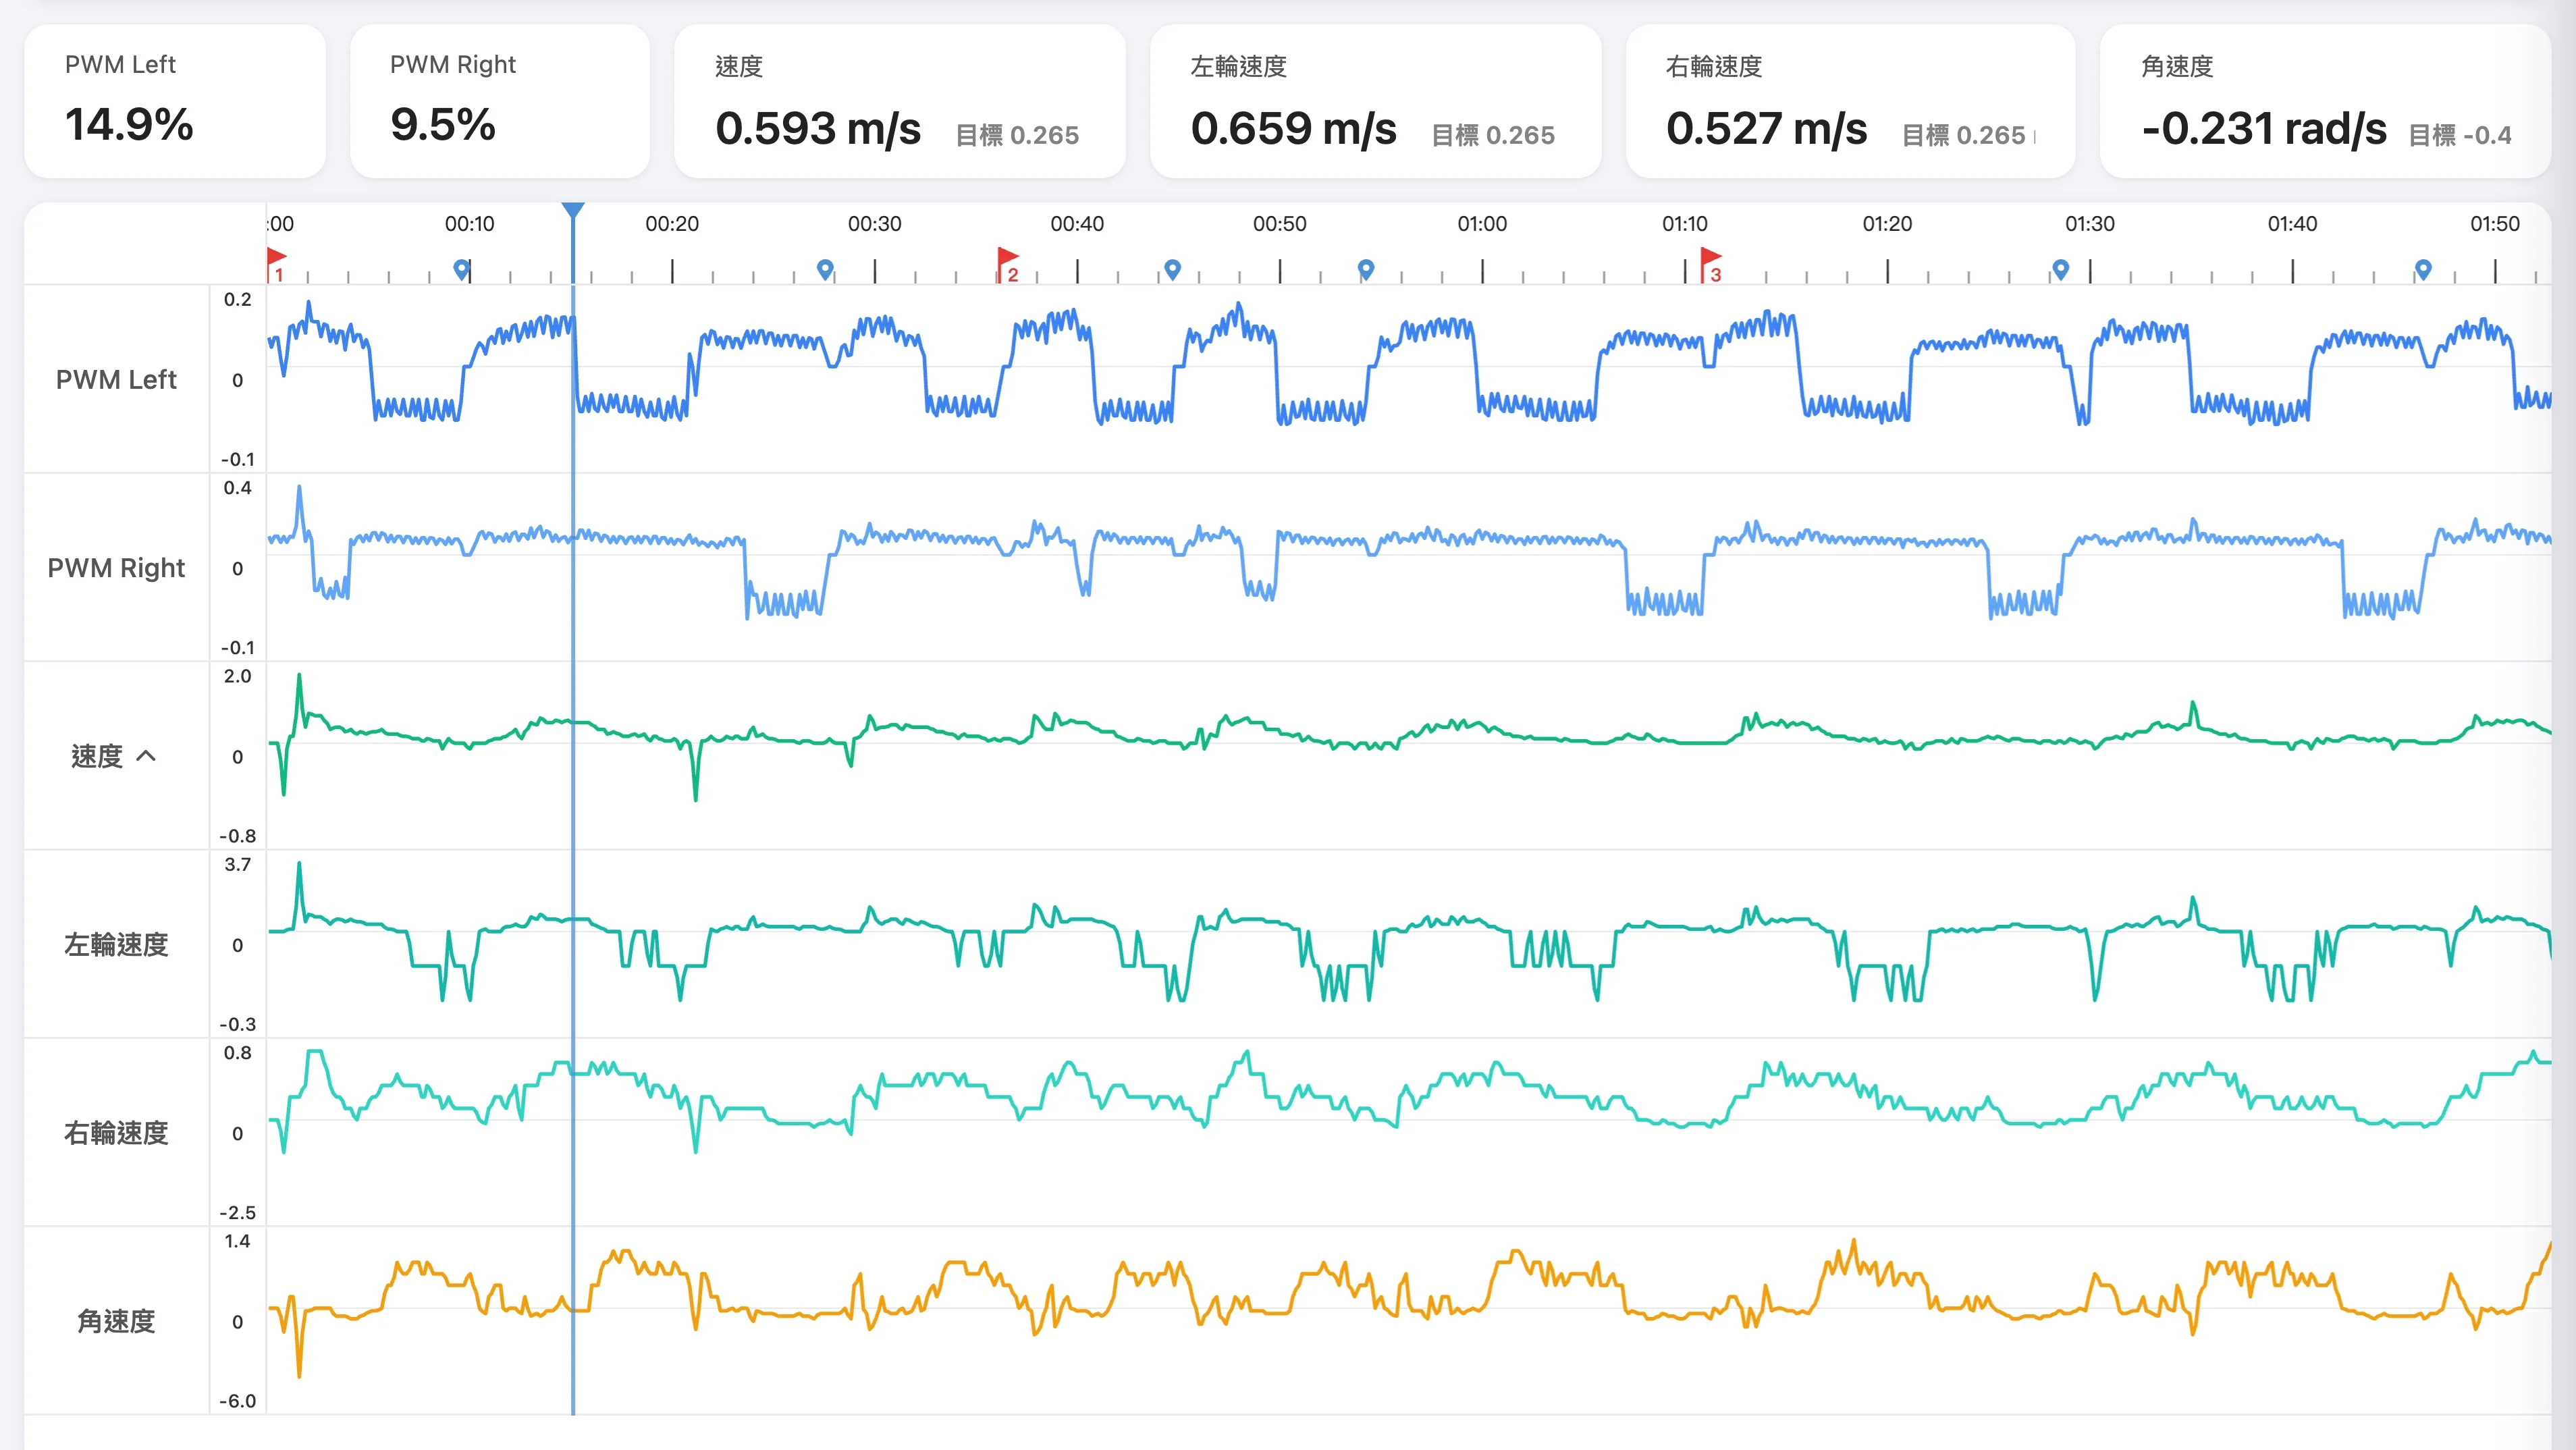Click red flag marker 1 on timeline
The width and height of the screenshot is (2576, 1450).
pyautogui.click(x=277, y=264)
